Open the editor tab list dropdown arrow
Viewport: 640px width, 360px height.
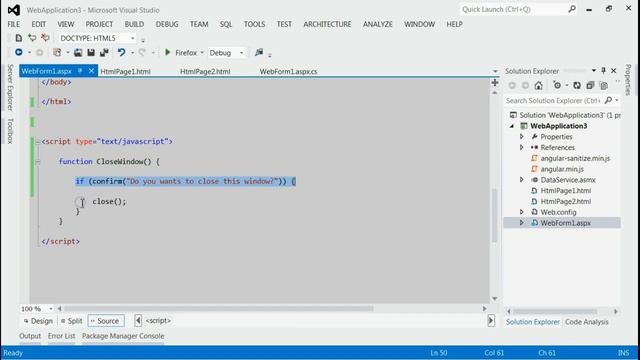pyautogui.click(x=495, y=71)
